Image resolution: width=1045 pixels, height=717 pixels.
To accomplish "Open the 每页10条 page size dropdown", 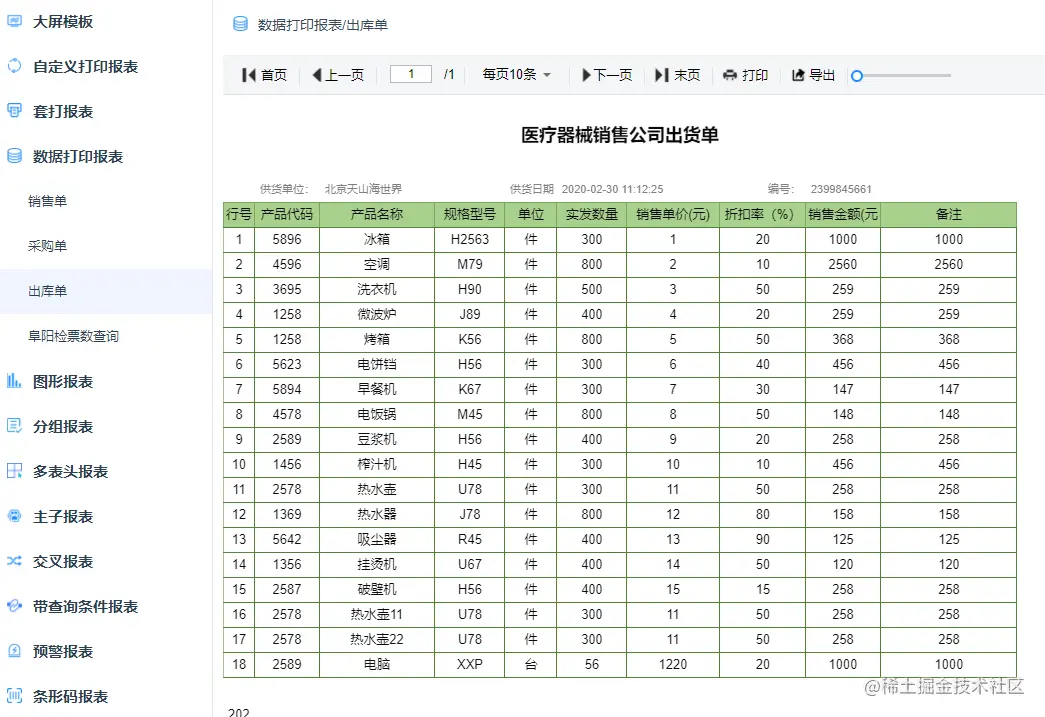I will coord(517,75).
